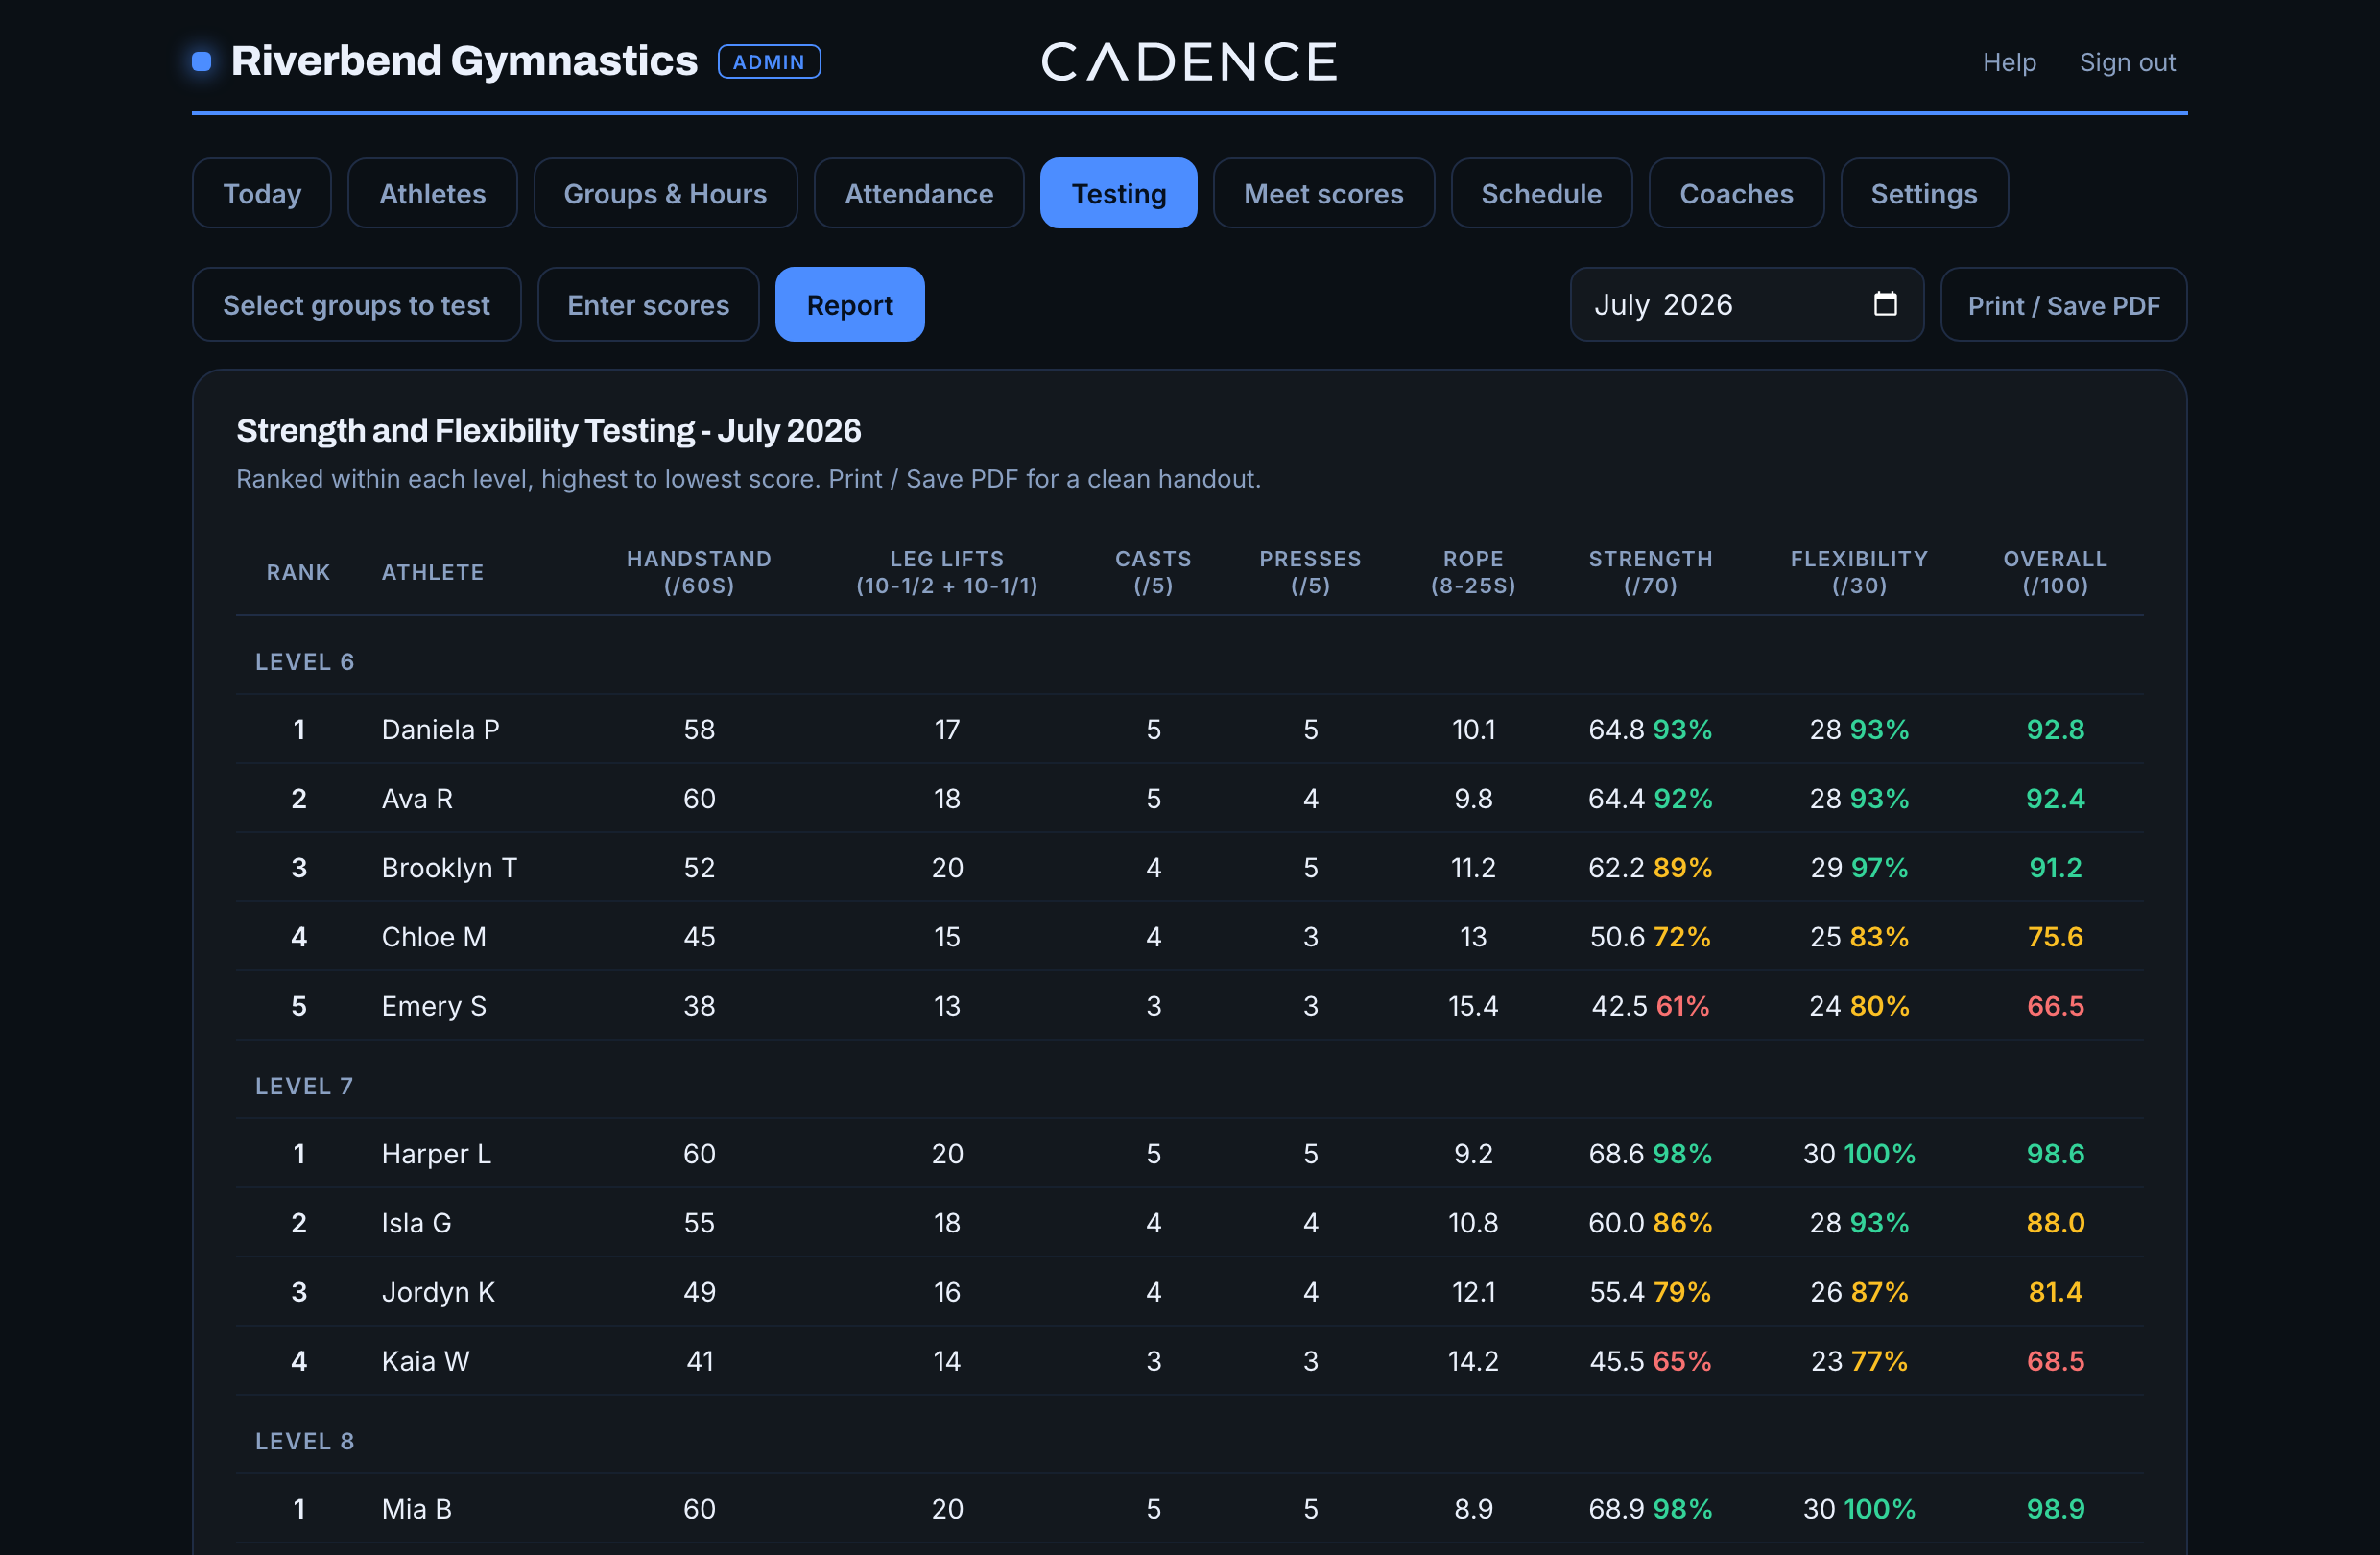Click Kaia W's handstand value 41
The image size is (2380, 1555).
tap(699, 1360)
